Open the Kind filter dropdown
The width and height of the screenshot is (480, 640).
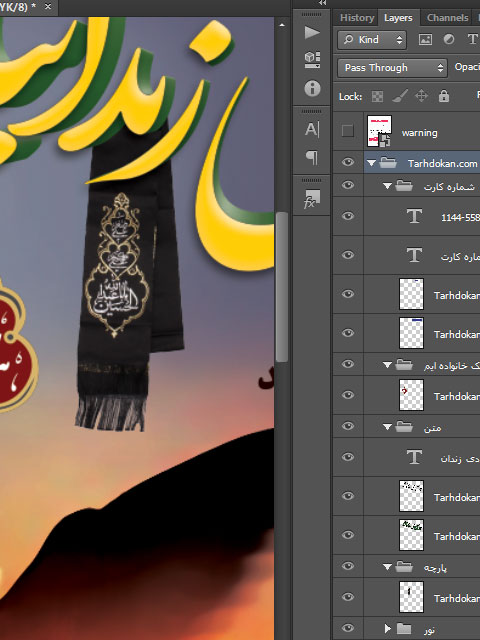tap(371, 40)
